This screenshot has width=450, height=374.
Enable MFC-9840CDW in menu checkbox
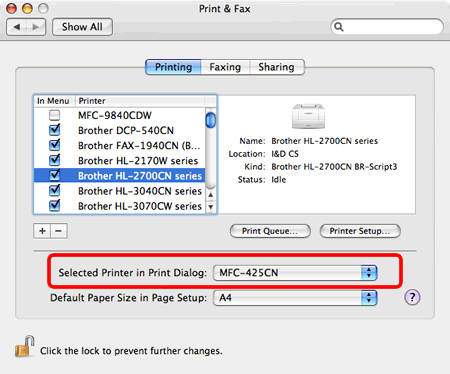[x=54, y=115]
